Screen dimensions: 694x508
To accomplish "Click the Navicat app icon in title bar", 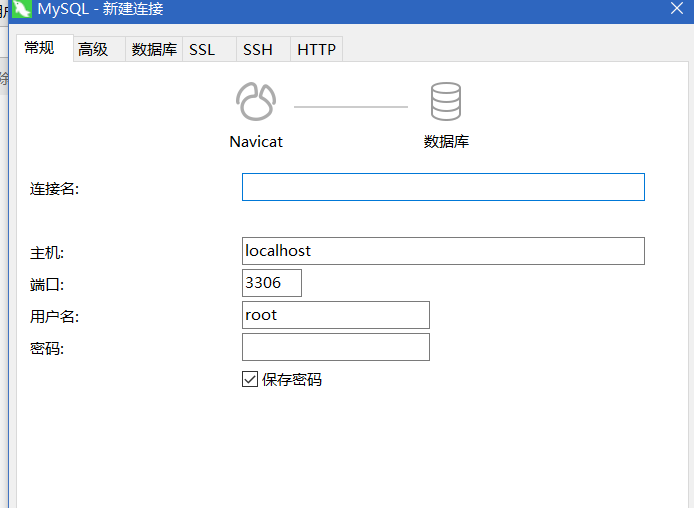I will pos(22,8).
